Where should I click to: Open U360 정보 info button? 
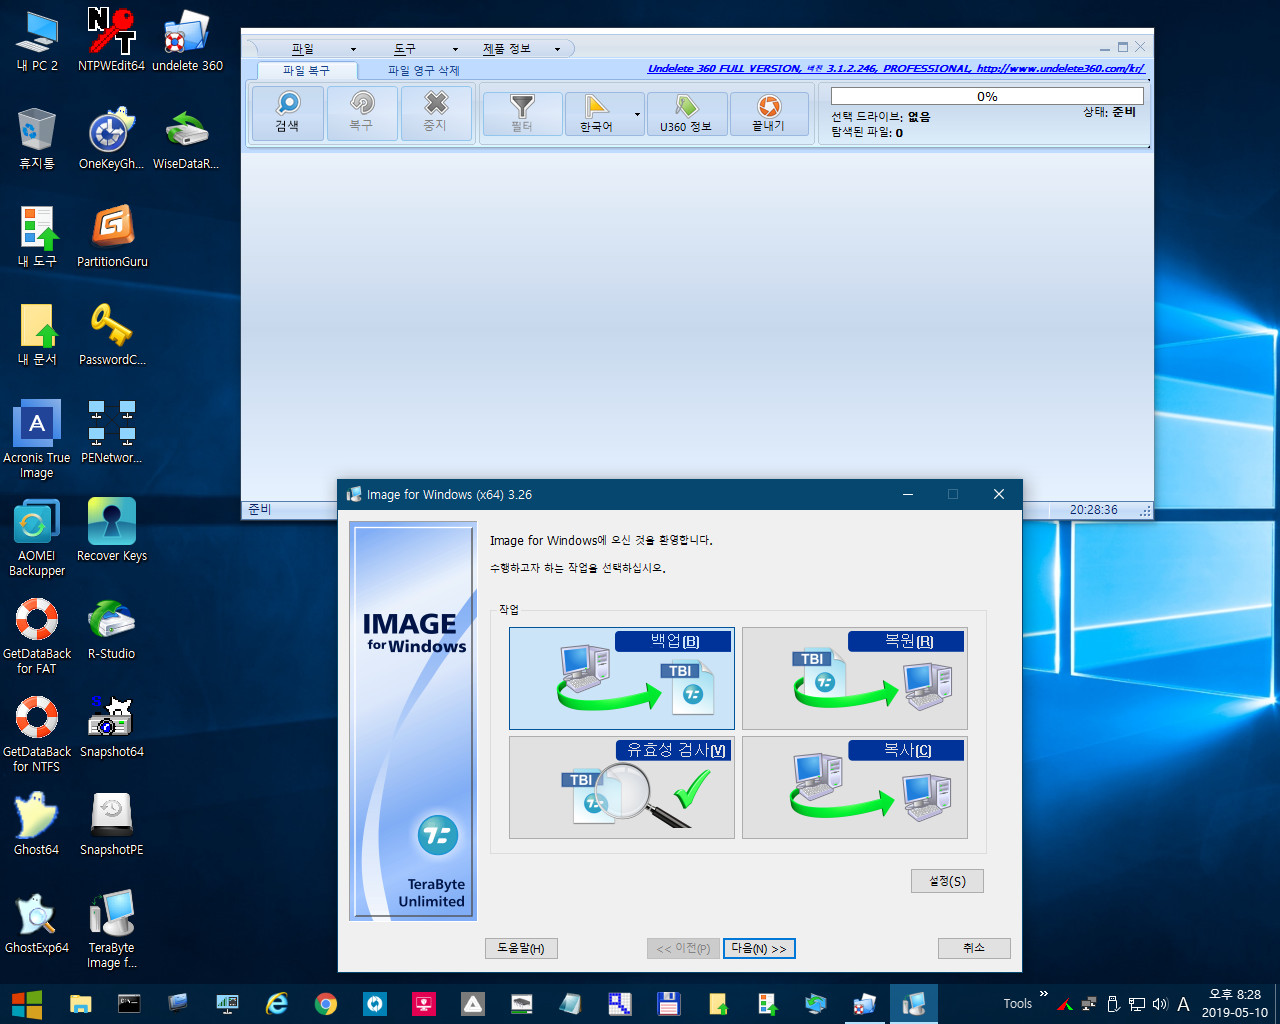click(686, 113)
